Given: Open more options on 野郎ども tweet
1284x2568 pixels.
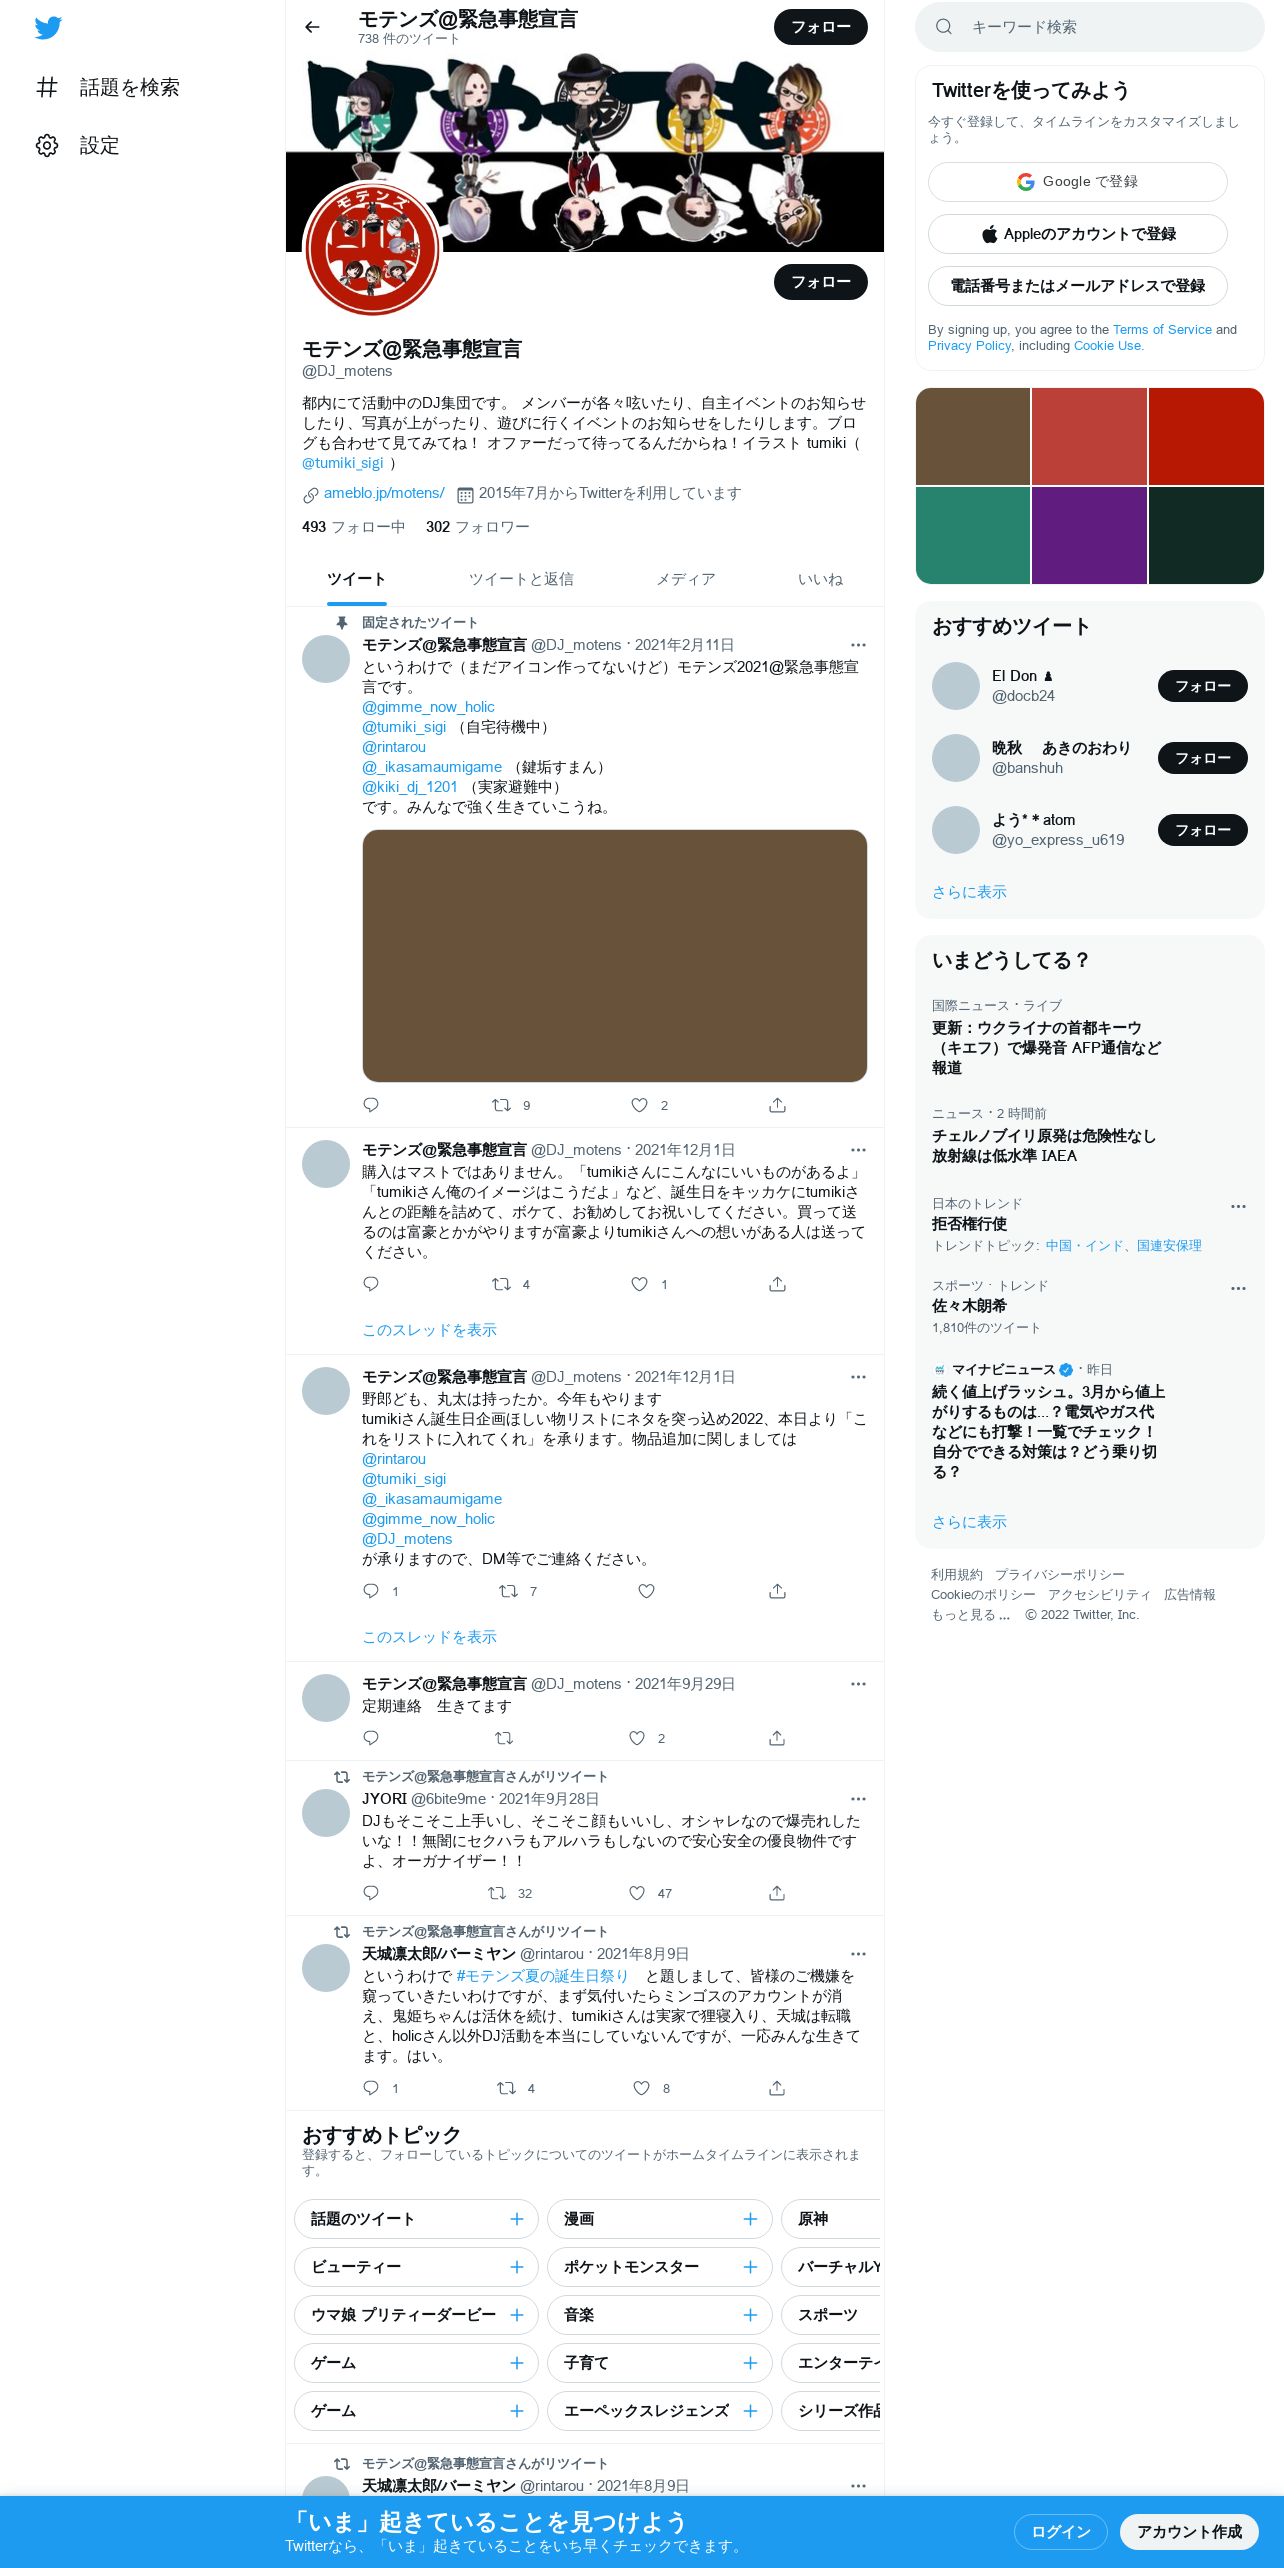Looking at the screenshot, I should (x=858, y=1377).
